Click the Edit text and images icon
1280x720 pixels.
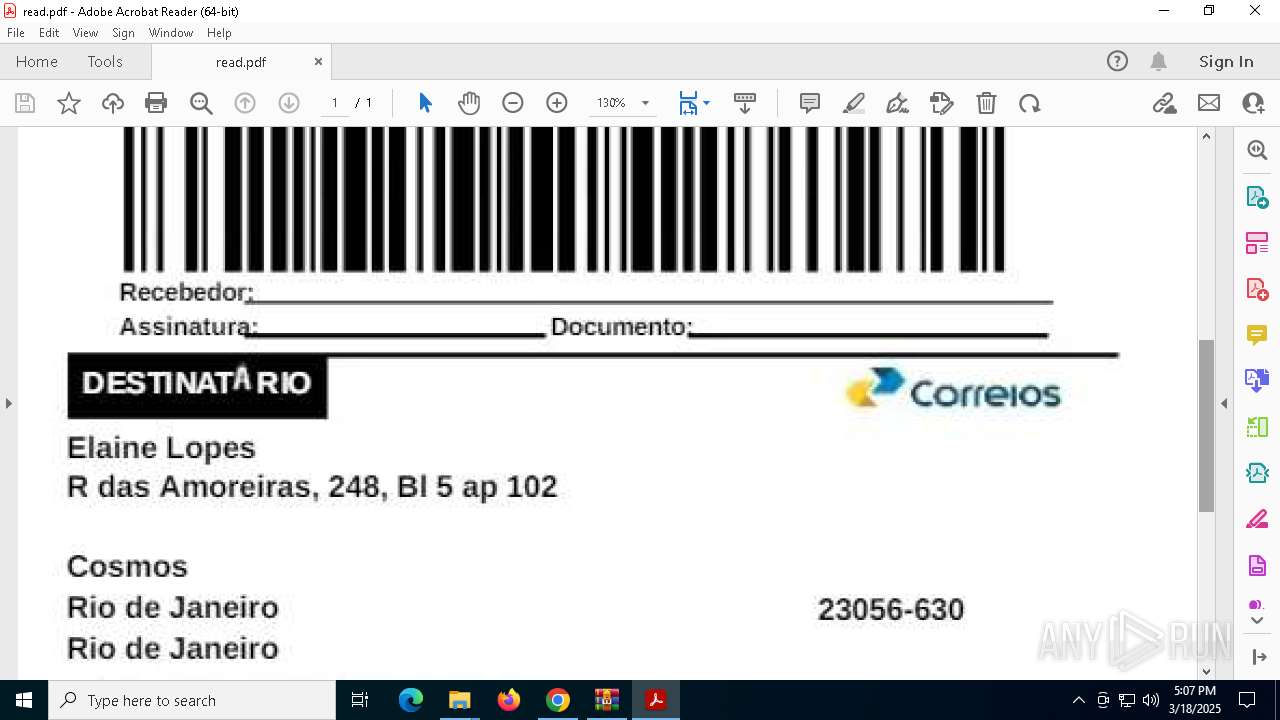click(x=942, y=103)
